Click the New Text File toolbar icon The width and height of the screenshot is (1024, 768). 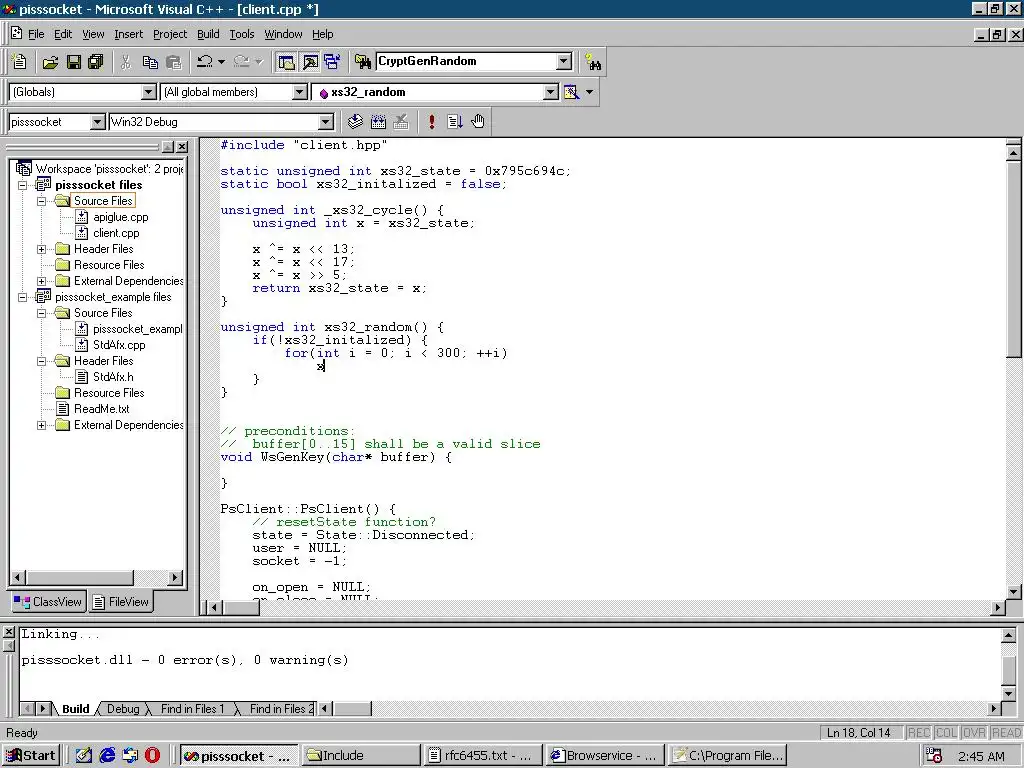(20, 62)
